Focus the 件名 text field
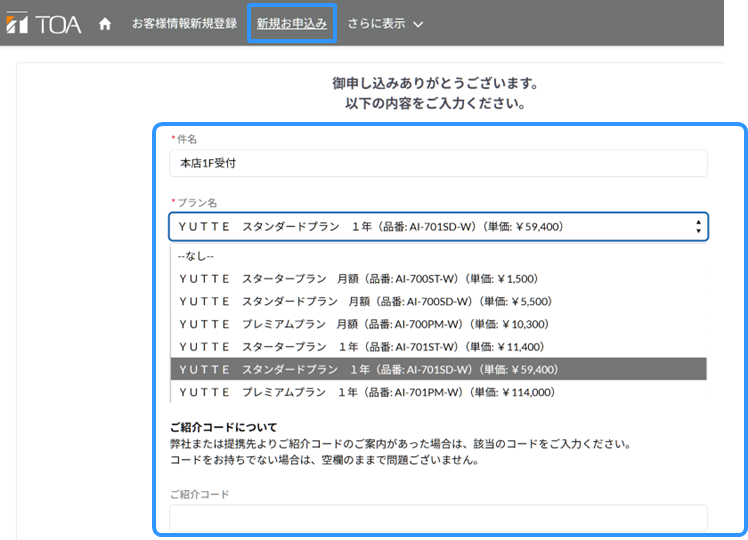The height and width of the screenshot is (540, 748). pos(438,163)
